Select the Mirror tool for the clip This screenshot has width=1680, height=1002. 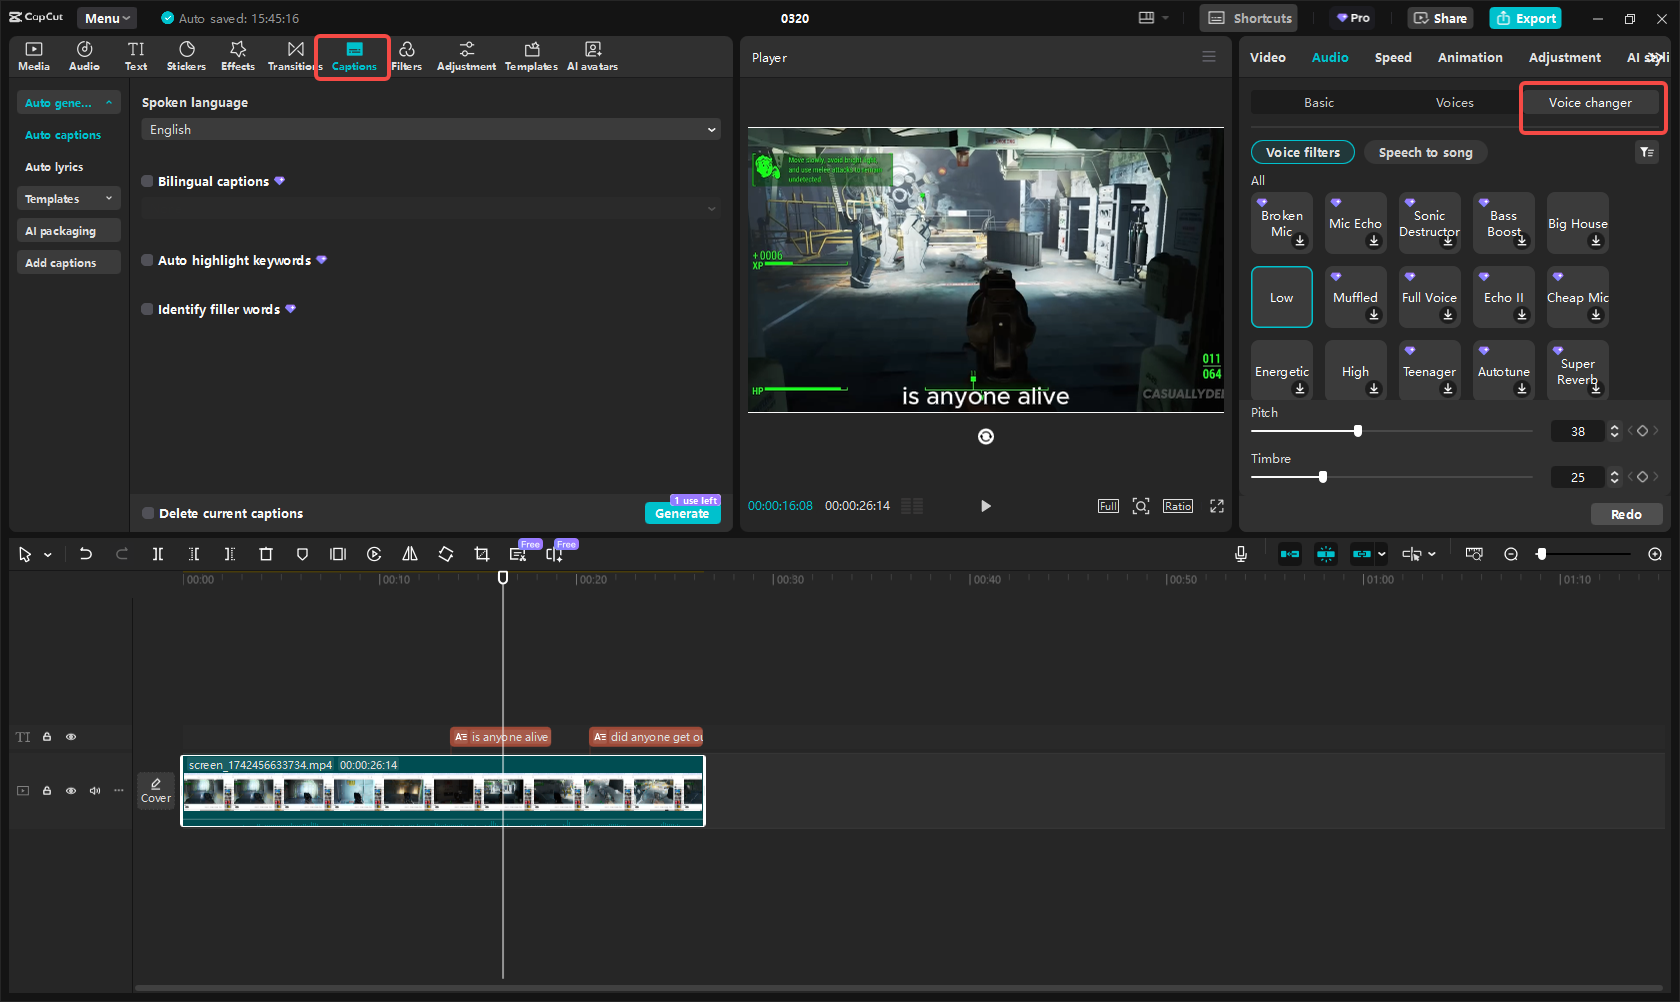click(409, 553)
